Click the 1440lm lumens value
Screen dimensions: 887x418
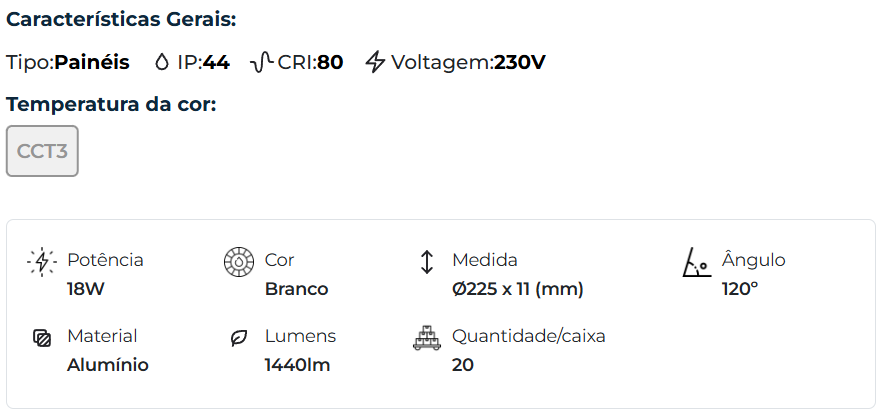coord(297,365)
